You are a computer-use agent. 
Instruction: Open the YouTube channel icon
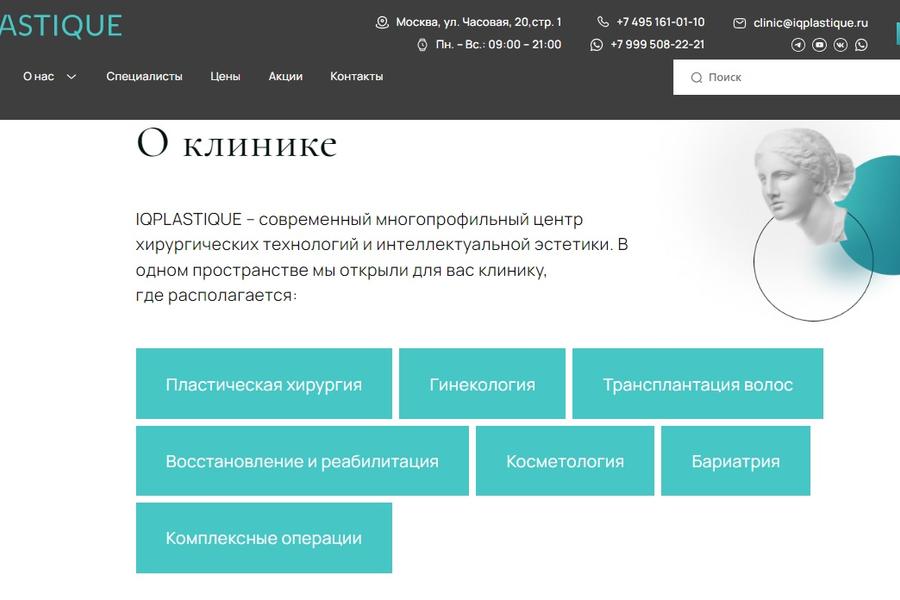pos(819,45)
